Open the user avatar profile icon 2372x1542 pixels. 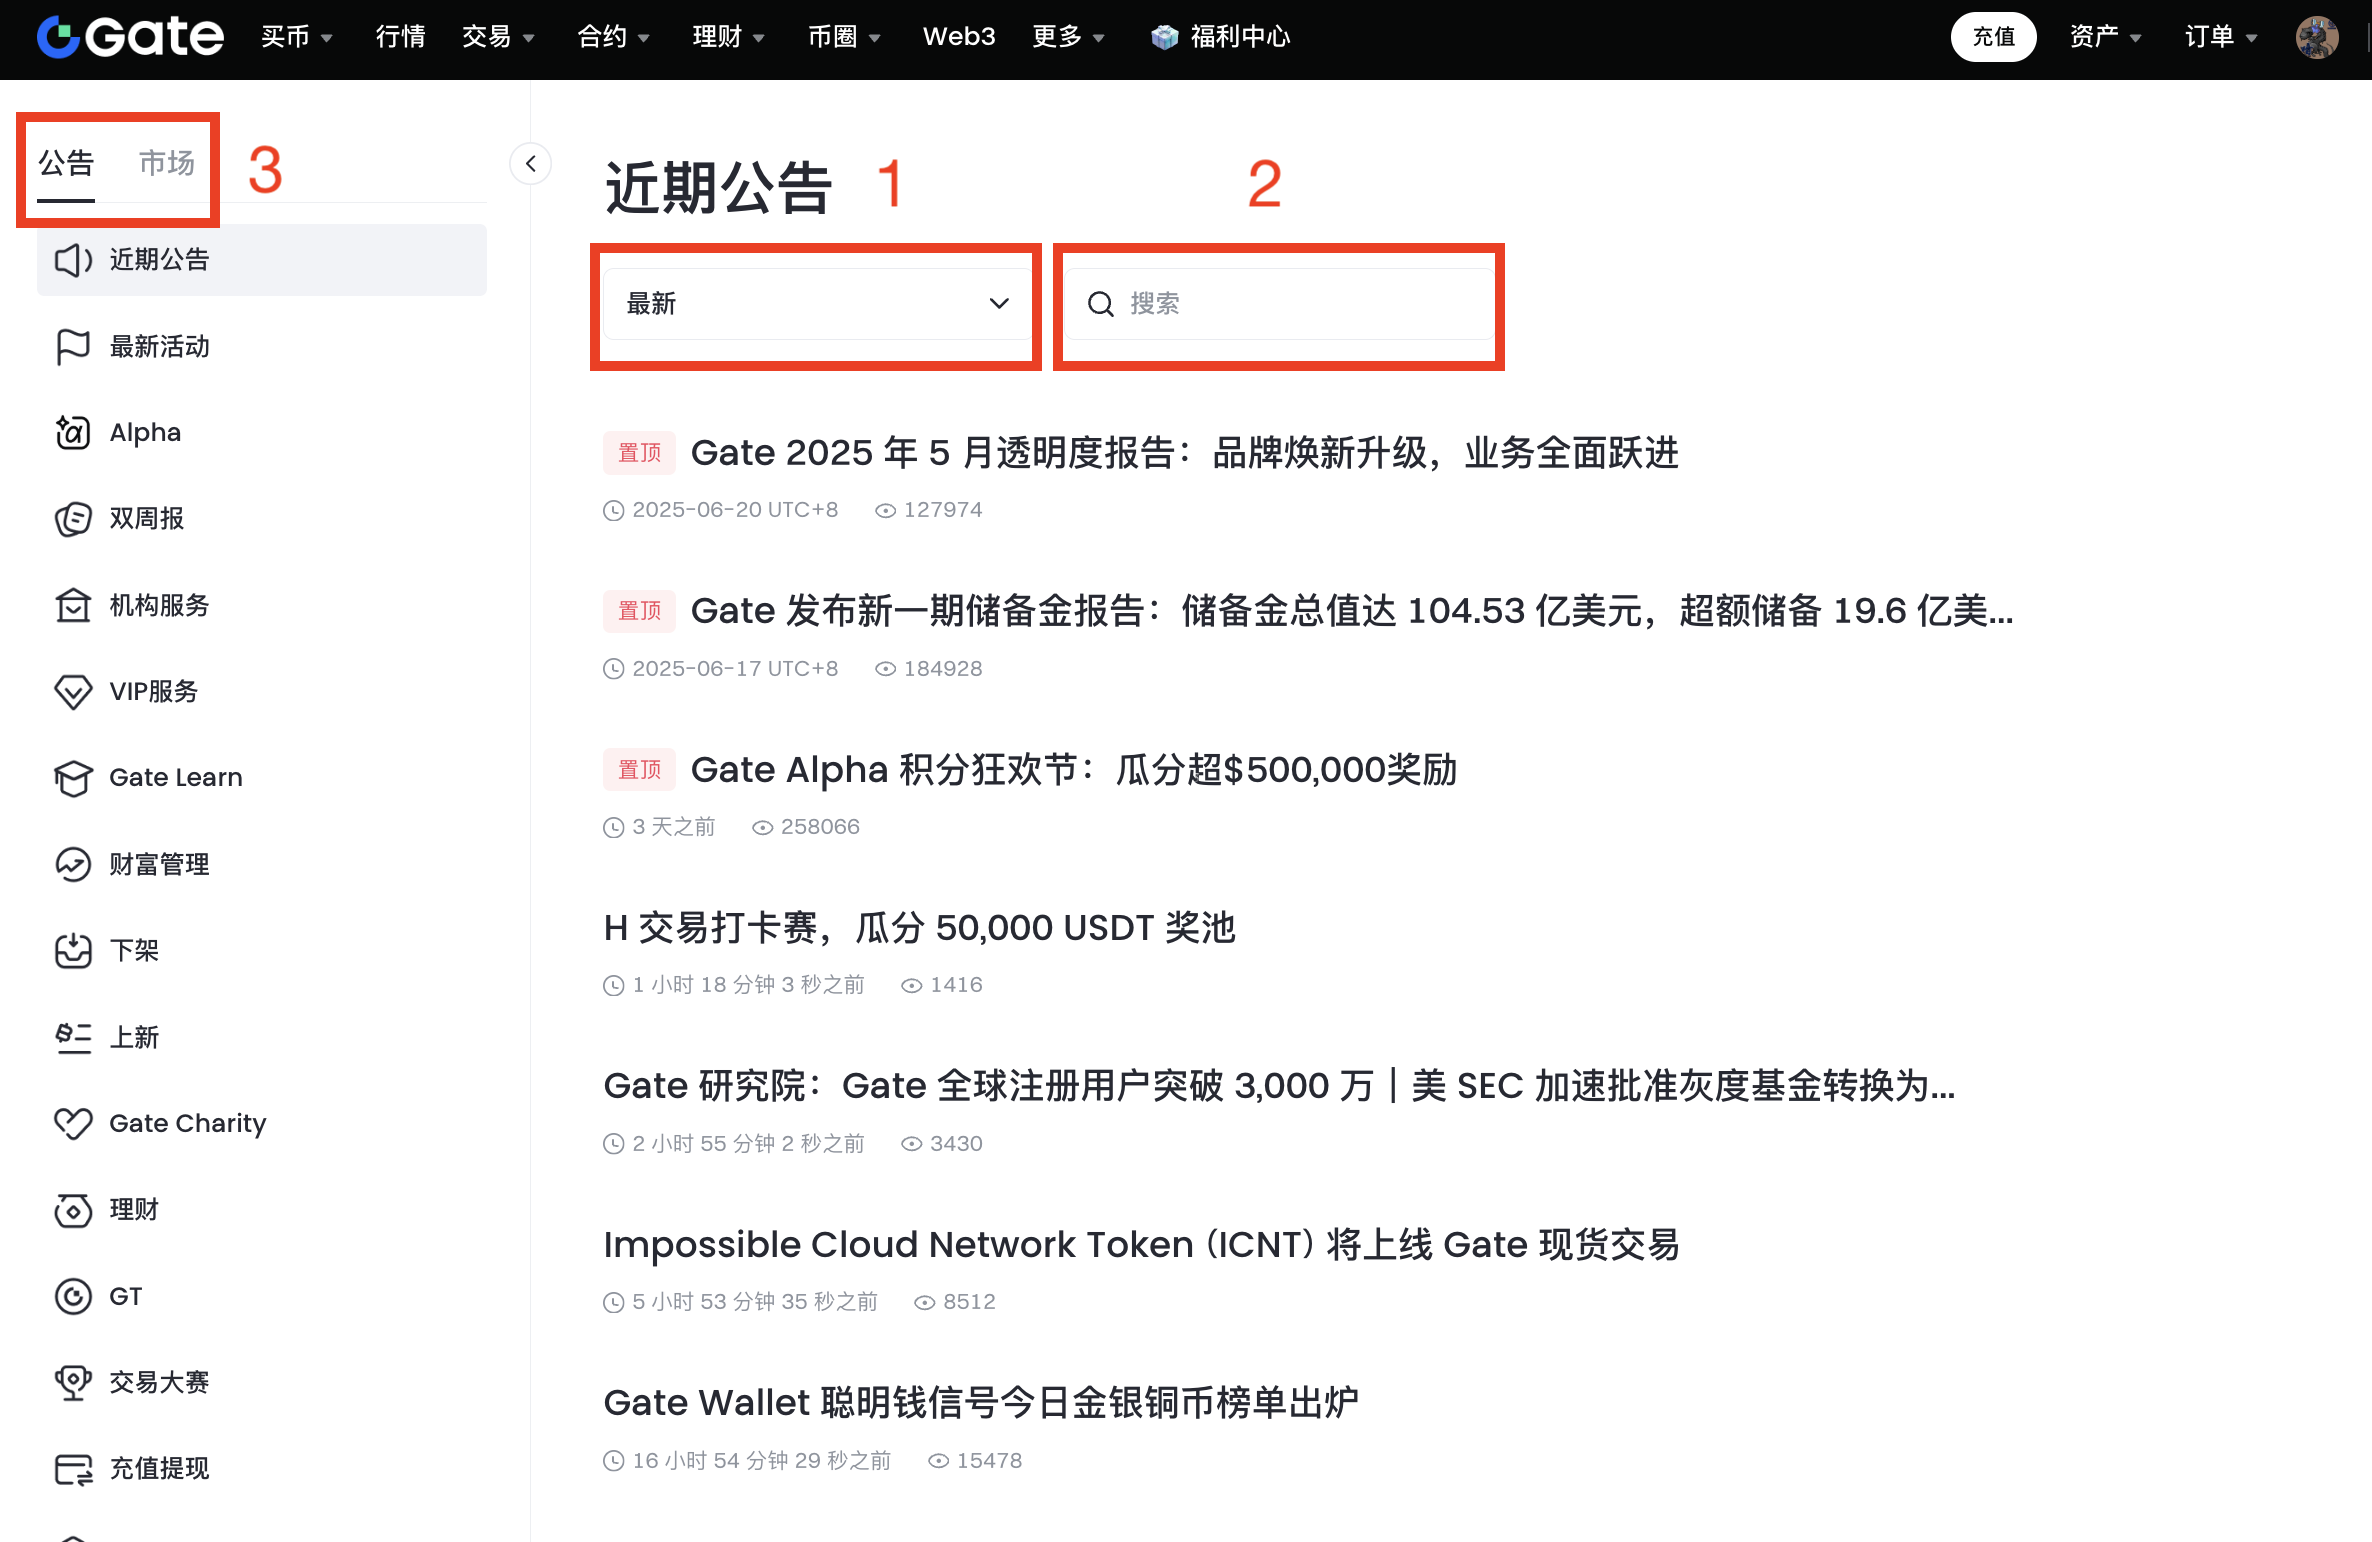point(2316,37)
